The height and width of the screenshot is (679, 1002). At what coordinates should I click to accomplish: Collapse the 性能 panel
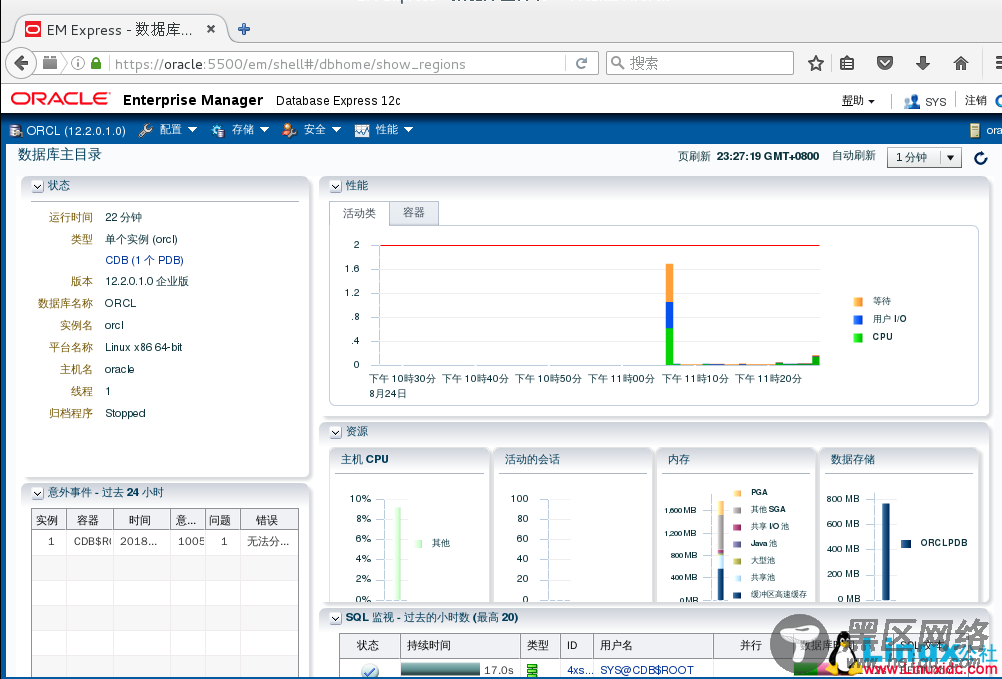point(335,187)
